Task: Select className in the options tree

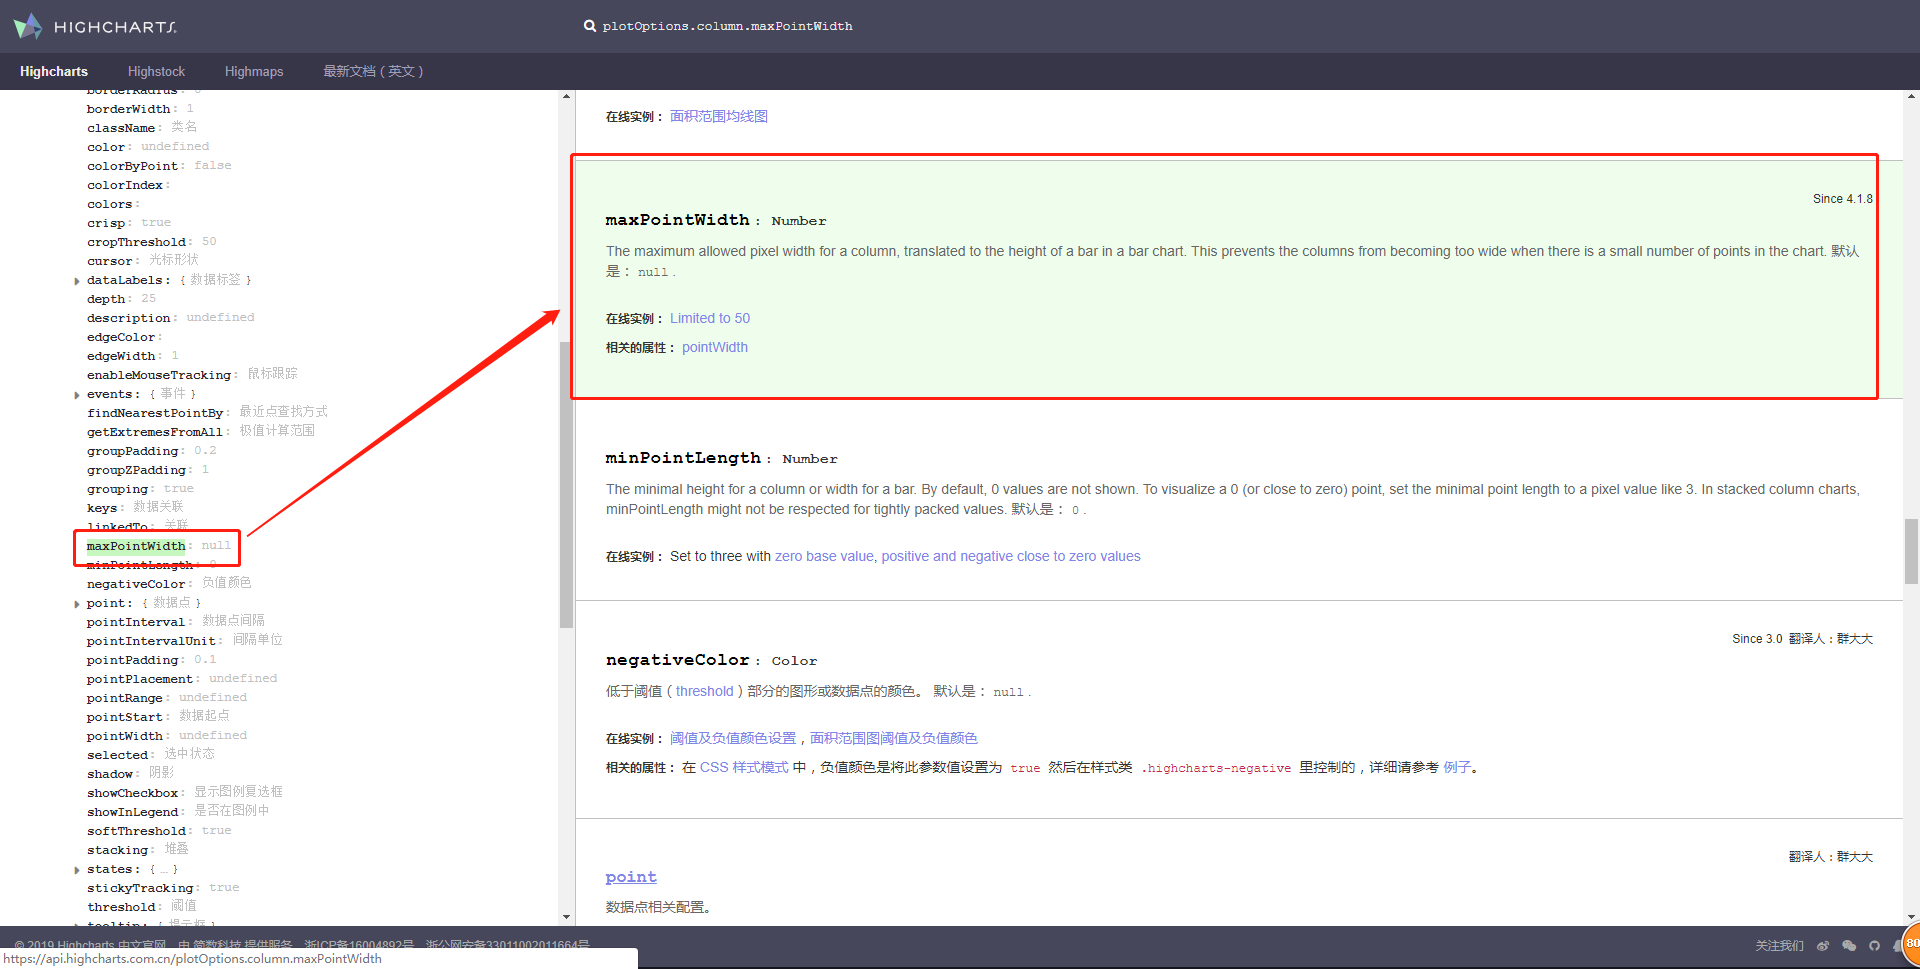Action: 121,128
